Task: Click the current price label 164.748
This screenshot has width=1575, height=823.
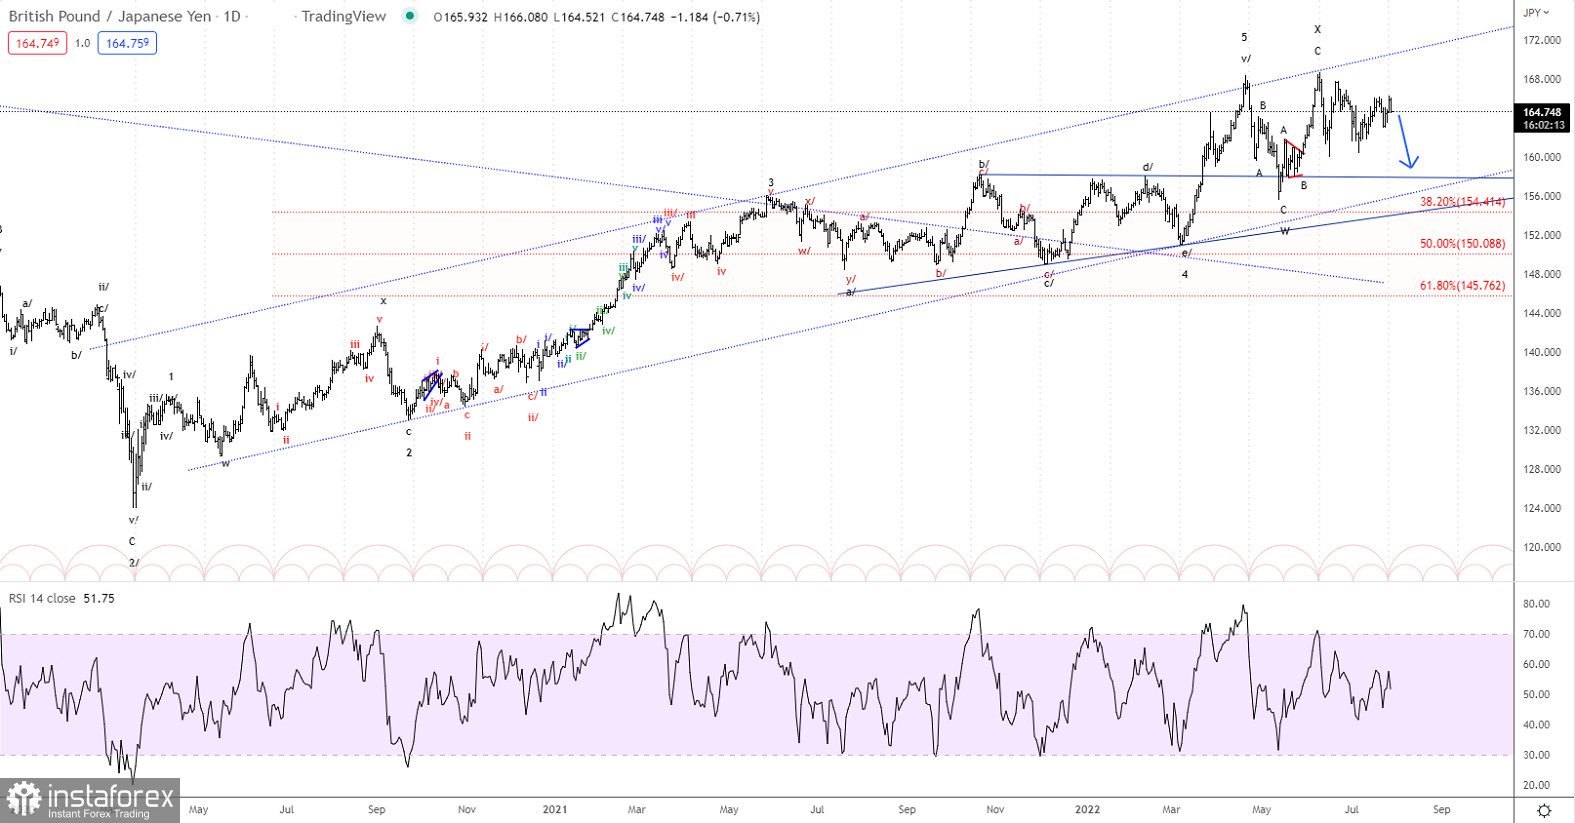Action: coord(1542,112)
